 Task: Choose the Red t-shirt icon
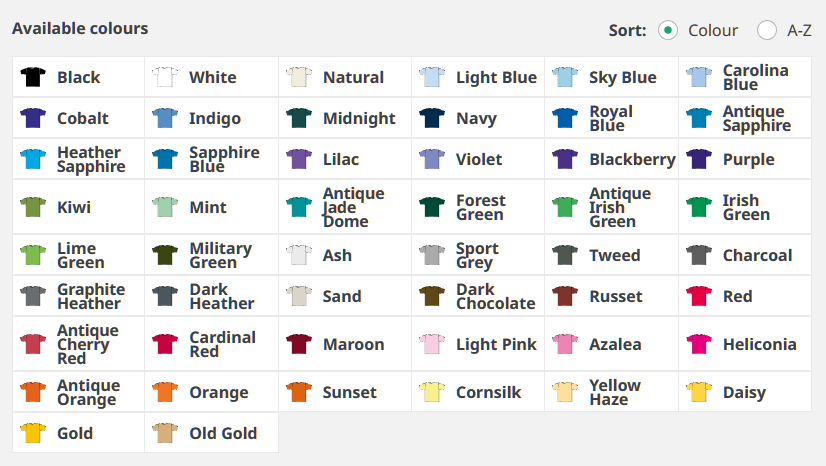click(x=698, y=296)
